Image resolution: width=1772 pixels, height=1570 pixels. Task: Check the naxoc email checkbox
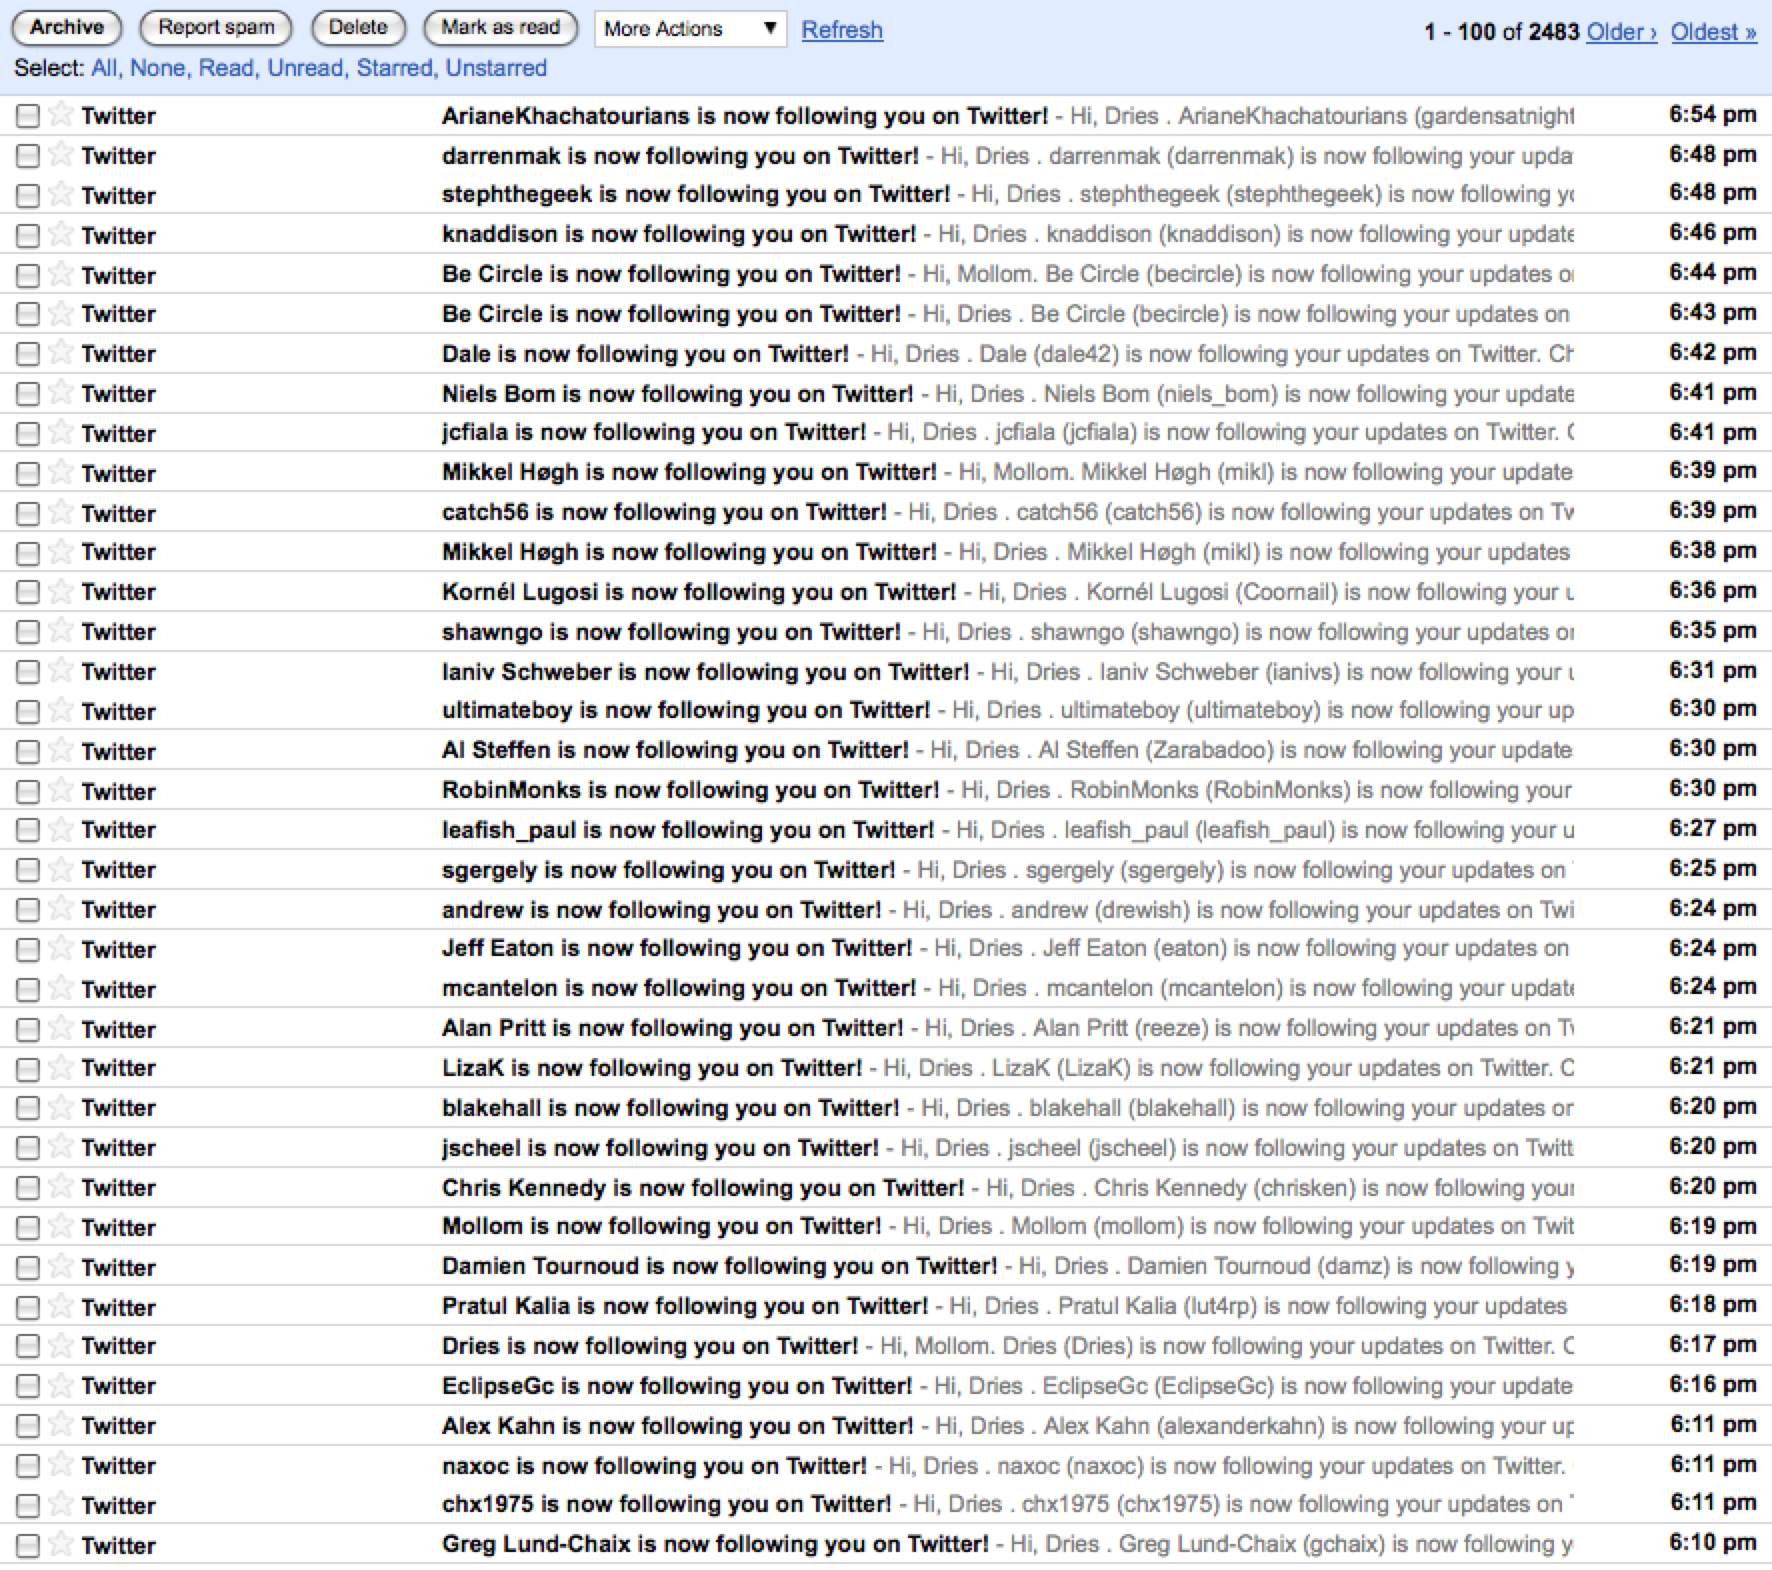click(x=28, y=1466)
